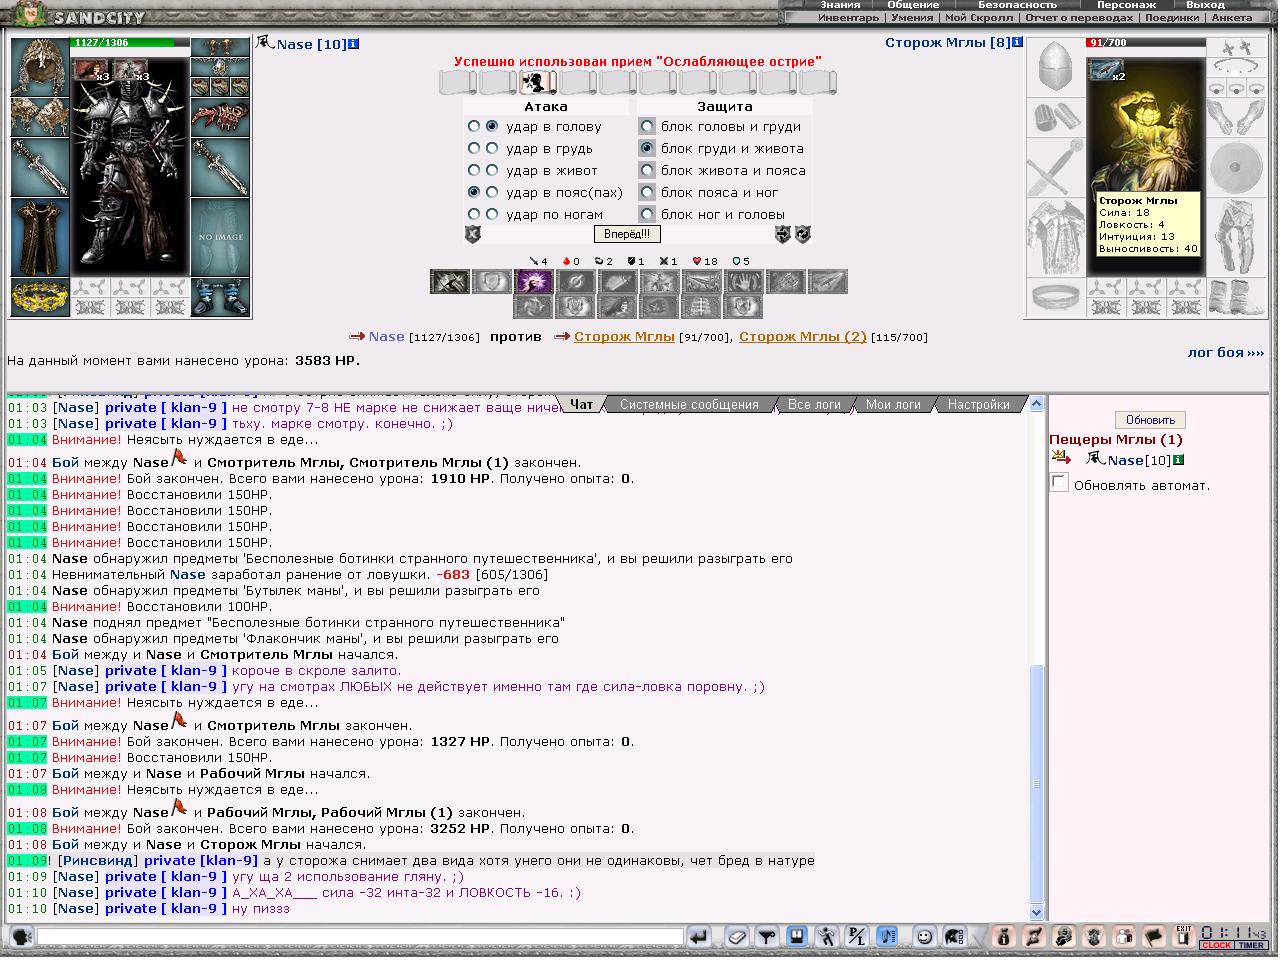
Task: Select the right radio for удар в живот
Action: coord(492,171)
